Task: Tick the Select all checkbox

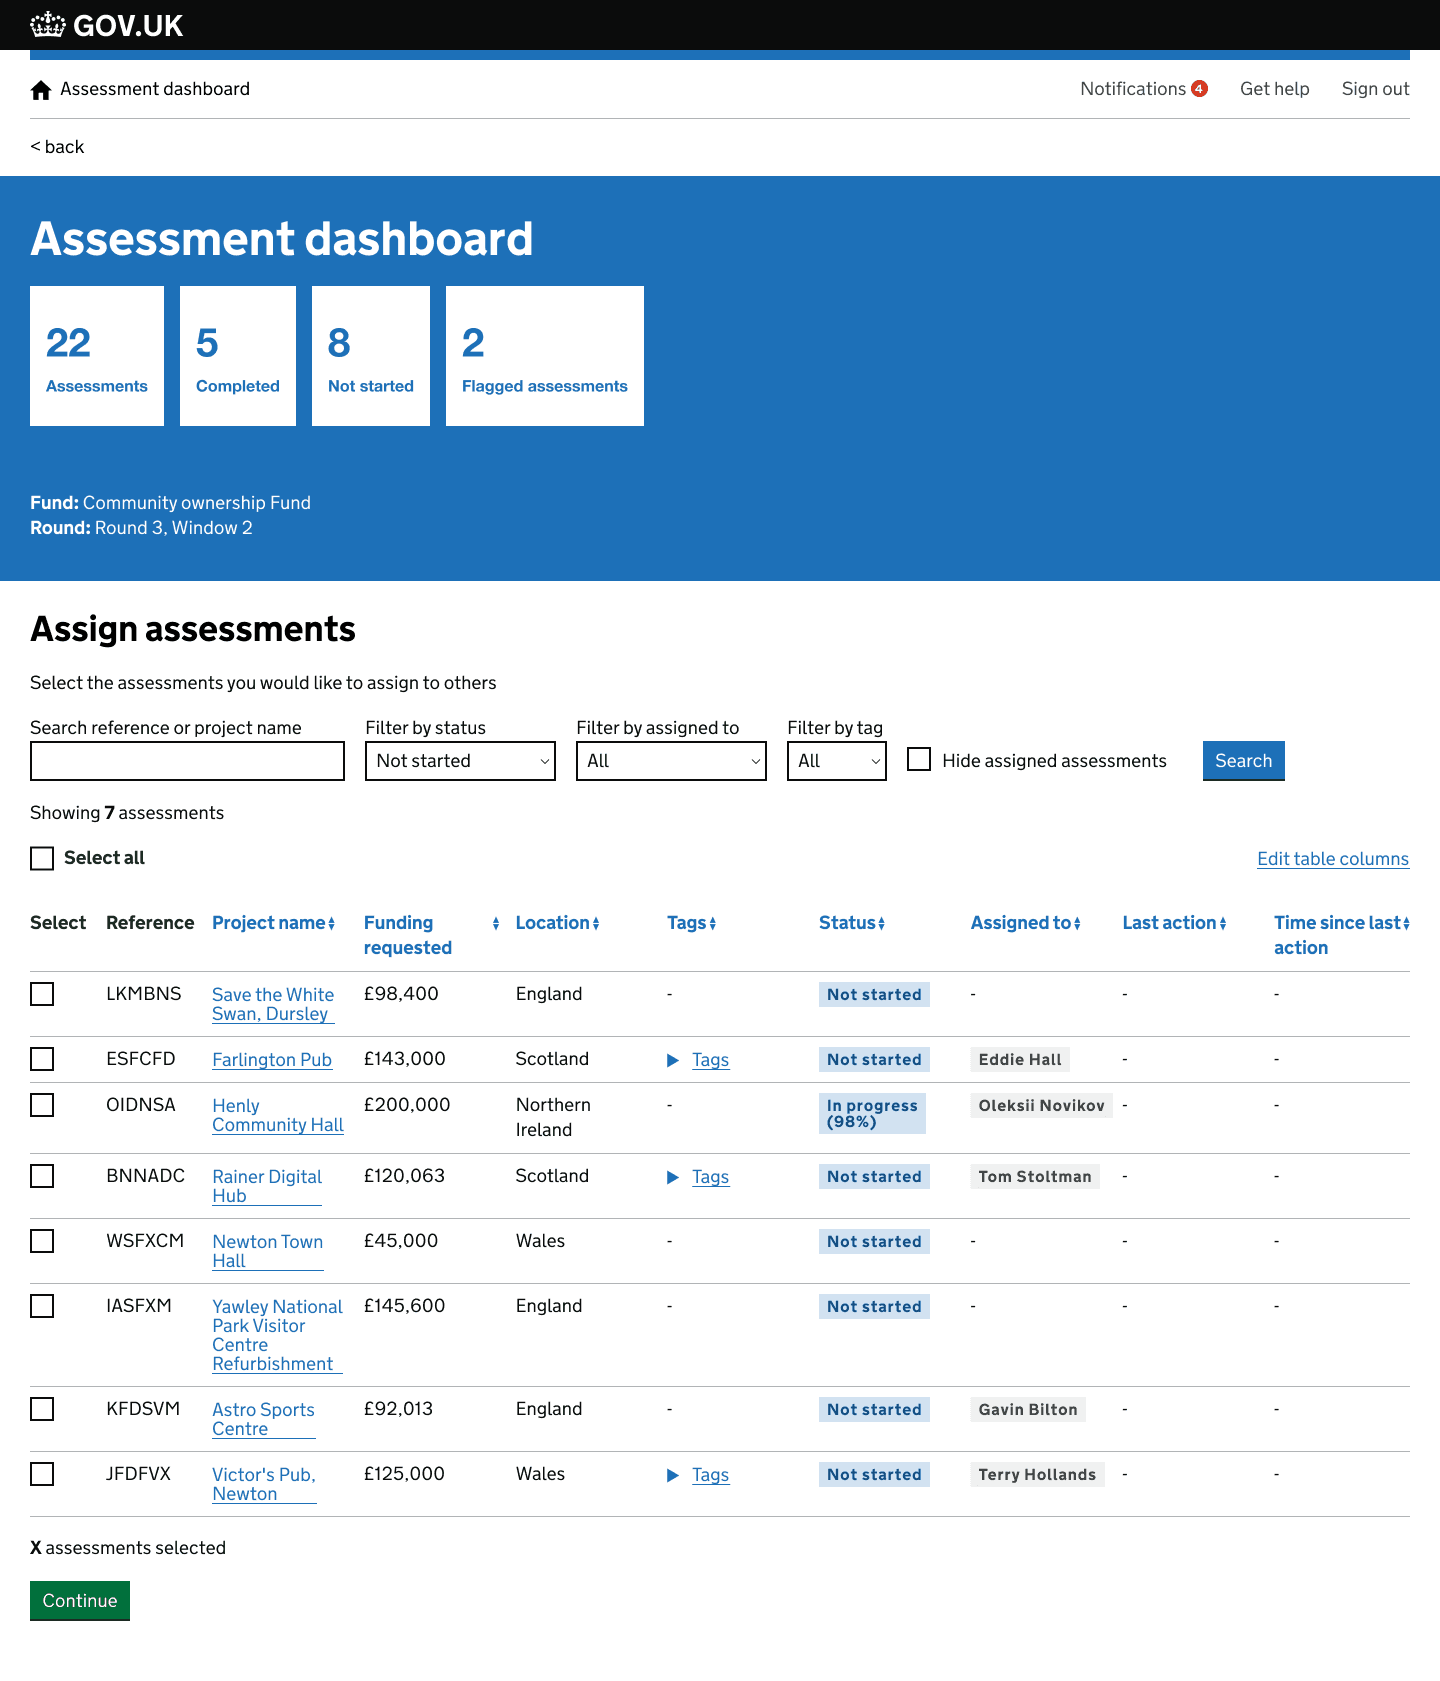Action: [42, 858]
